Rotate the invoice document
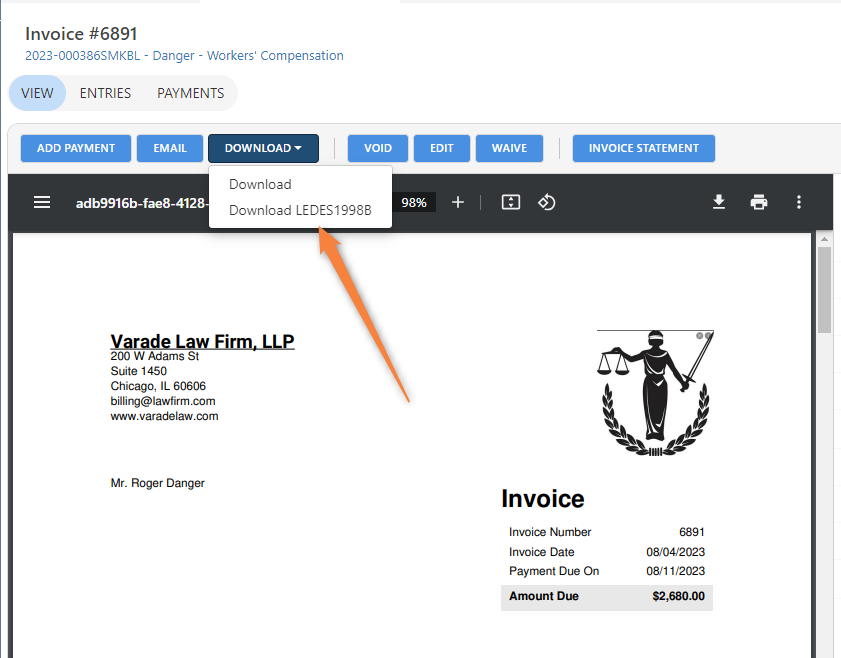This screenshot has width=841, height=658. 546,202
